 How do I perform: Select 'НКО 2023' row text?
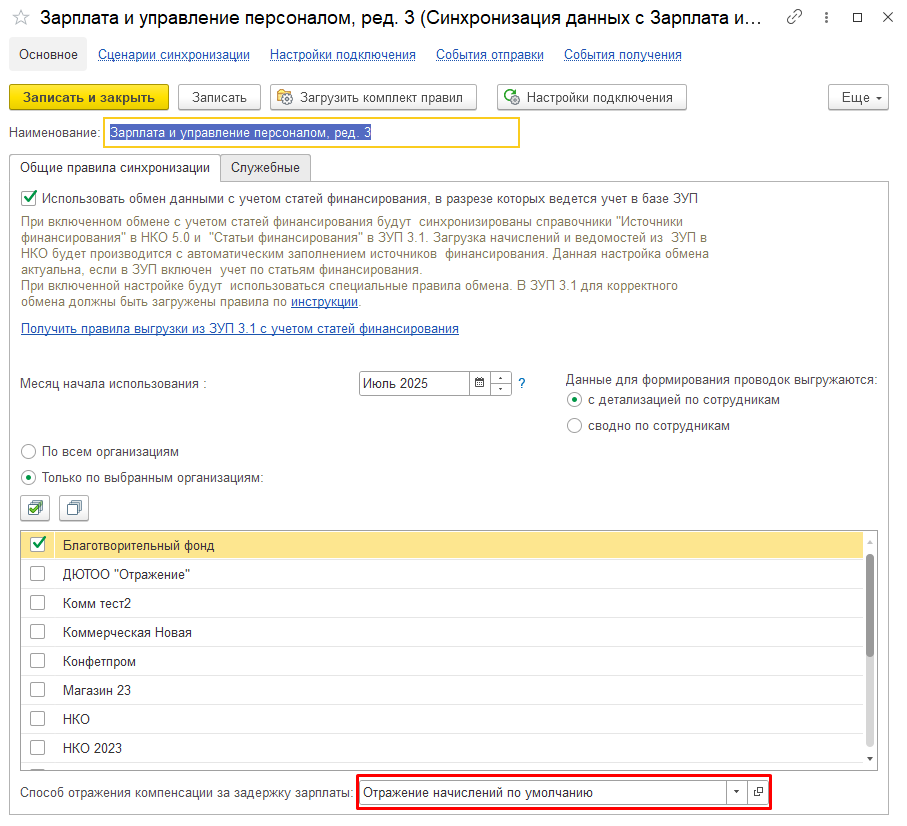point(92,748)
